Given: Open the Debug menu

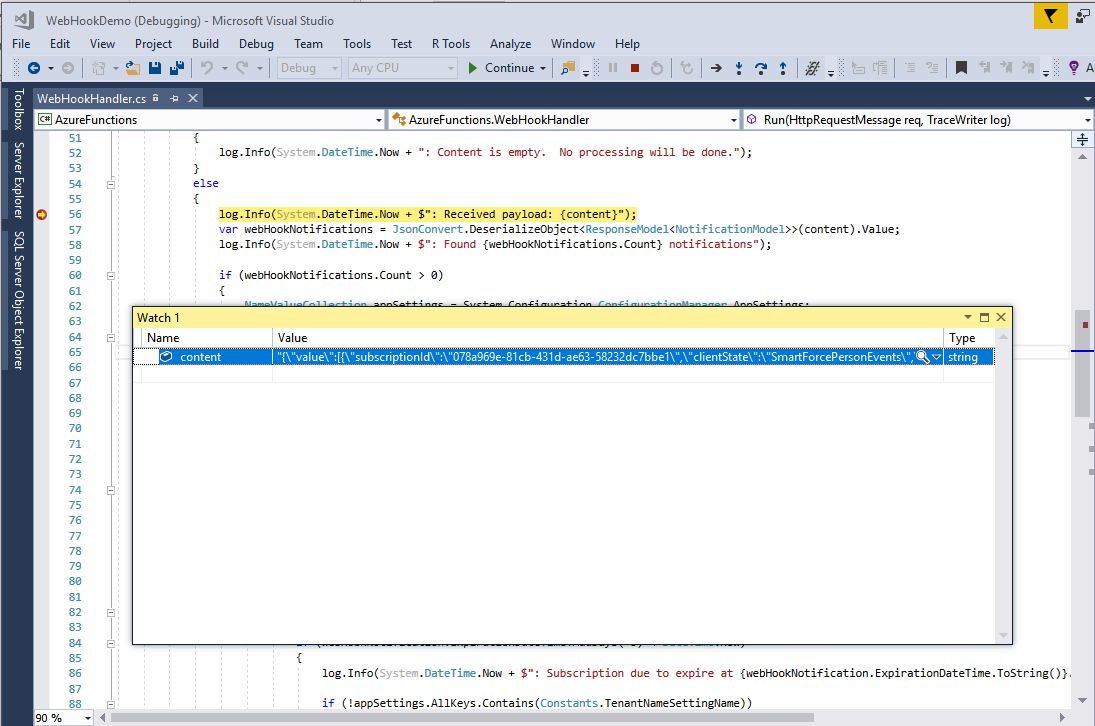Looking at the screenshot, I should point(256,43).
